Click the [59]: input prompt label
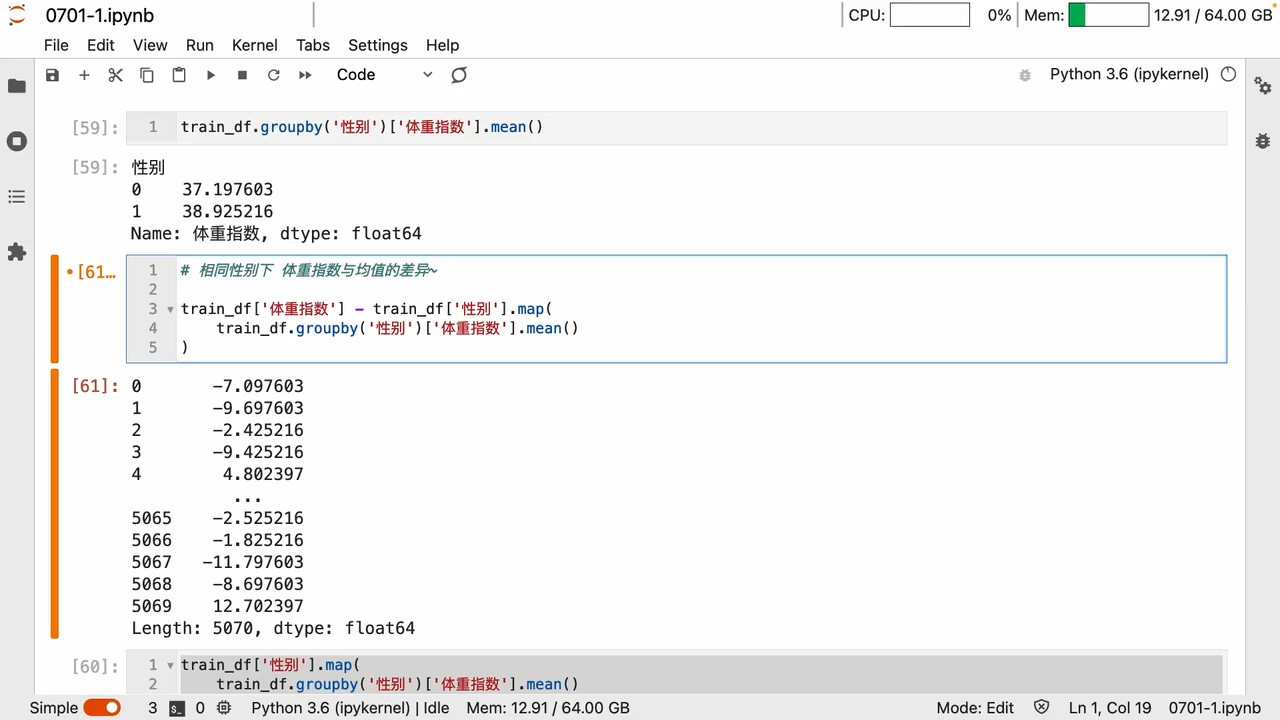This screenshot has height=720, width=1280. coord(95,128)
